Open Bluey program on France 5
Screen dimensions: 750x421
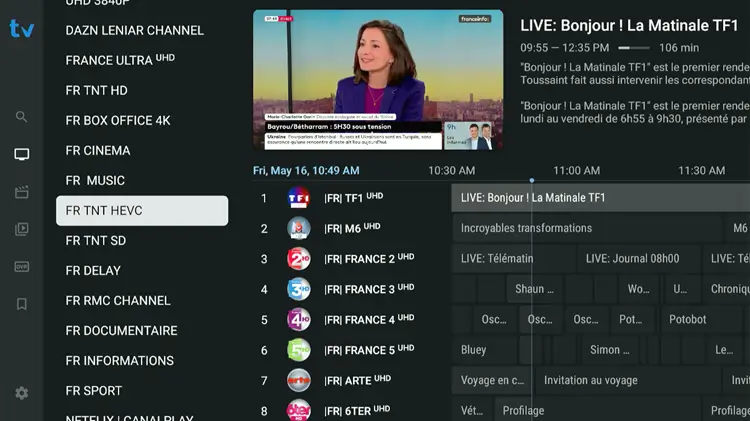click(485, 350)
